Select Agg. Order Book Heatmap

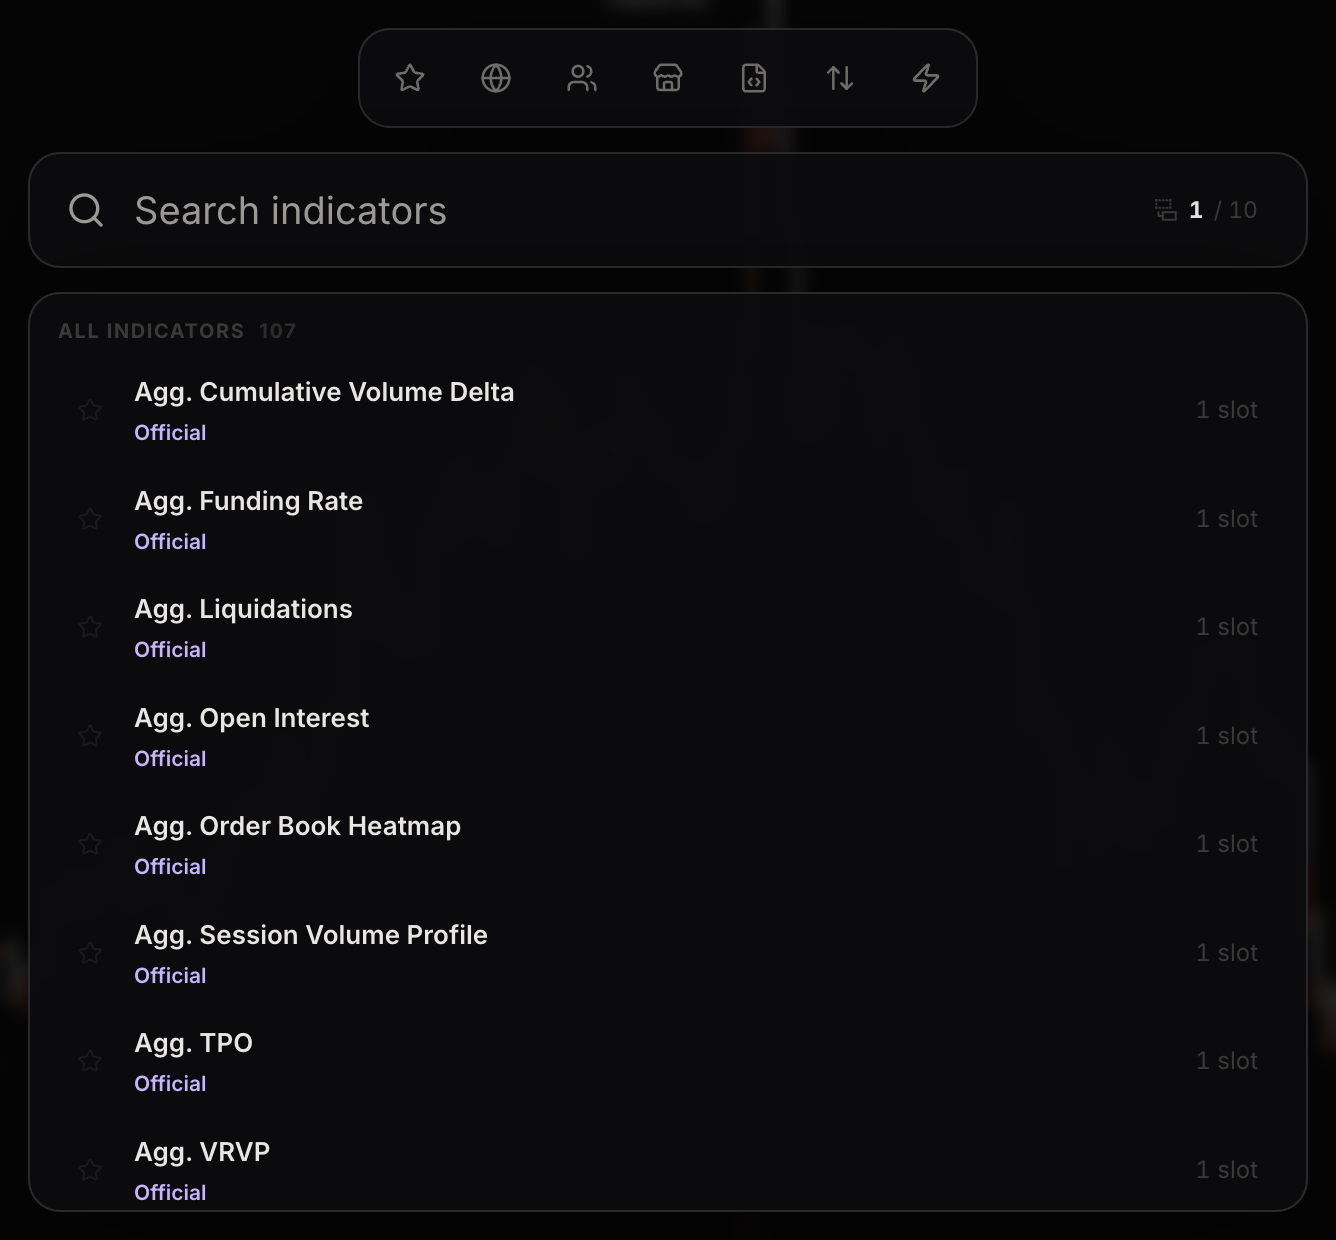click(668, 844)
